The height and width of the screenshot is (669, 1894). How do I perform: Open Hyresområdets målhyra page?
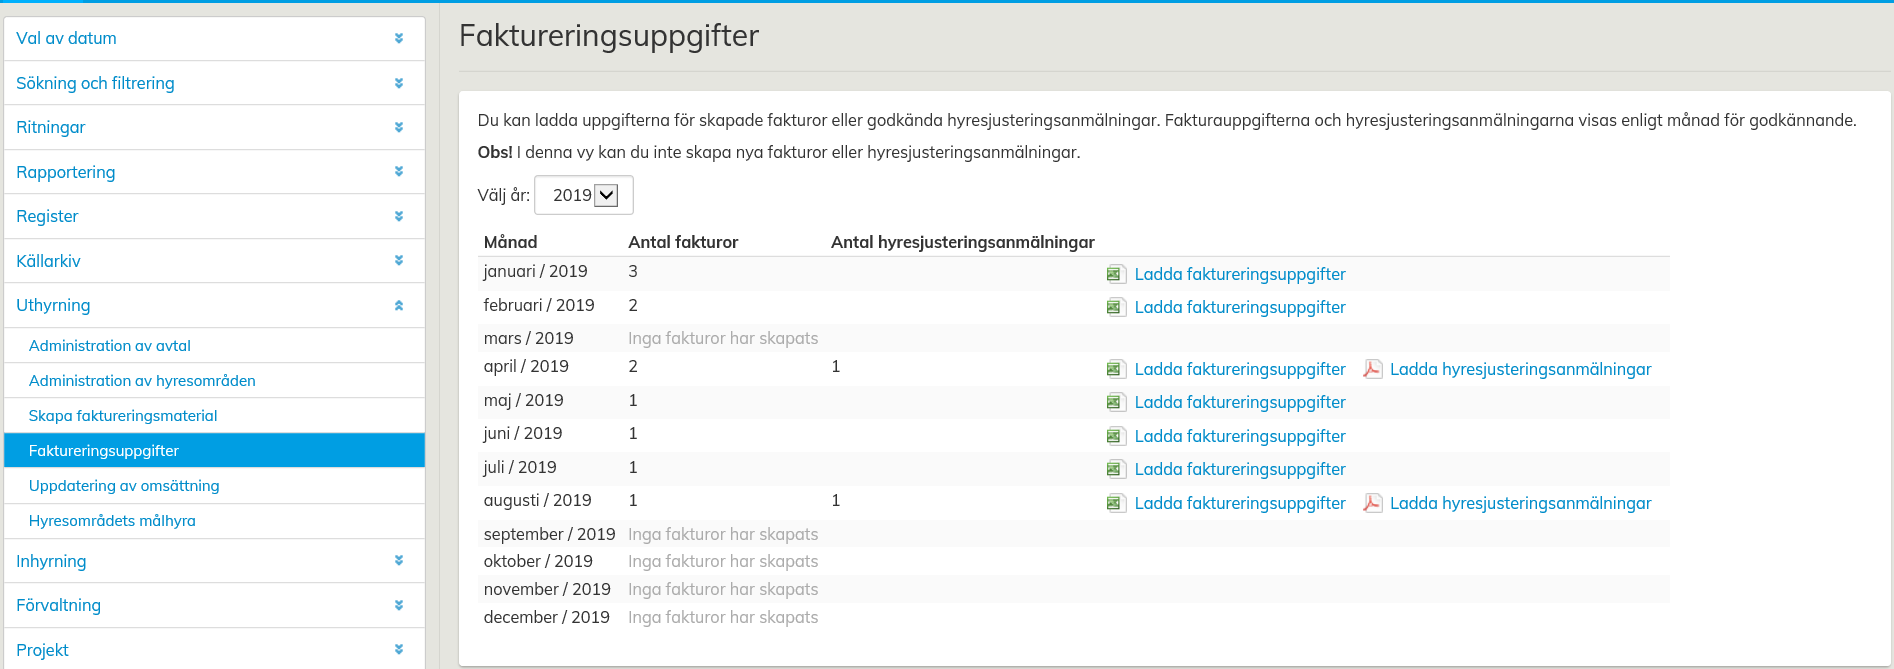112,521
